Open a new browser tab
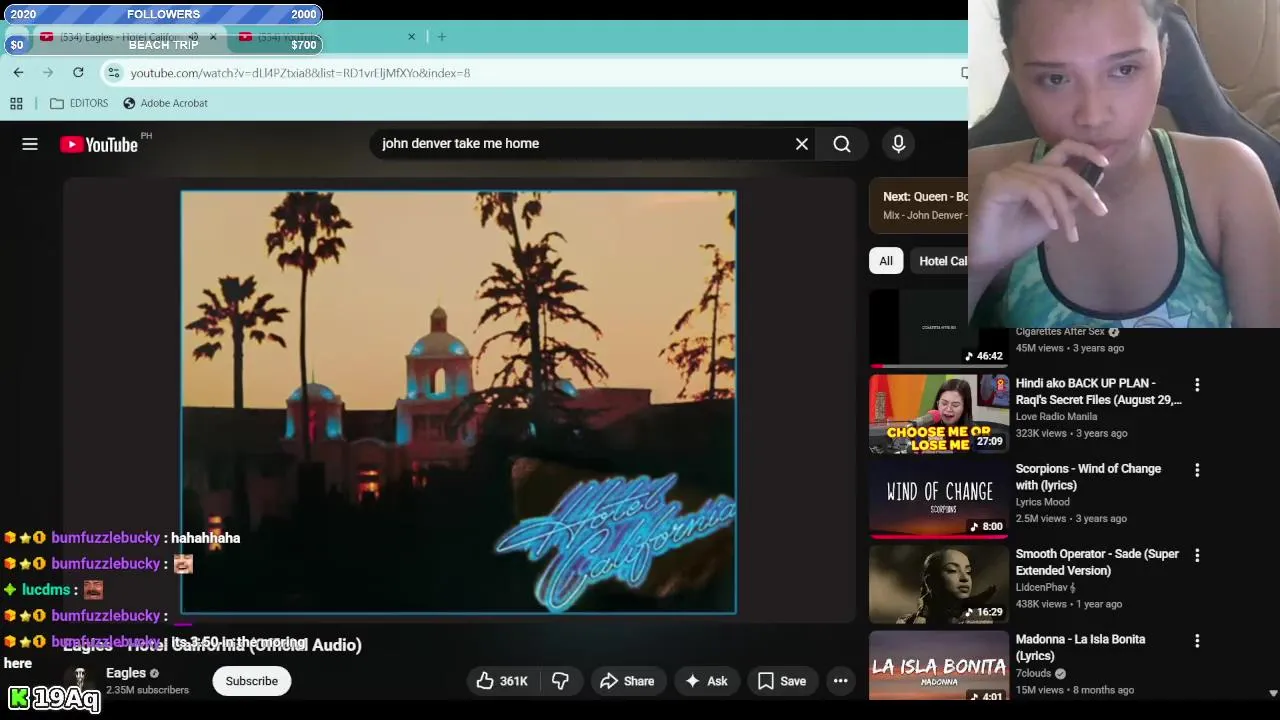Screen dimensions: 1280x720 coord(442,37)
